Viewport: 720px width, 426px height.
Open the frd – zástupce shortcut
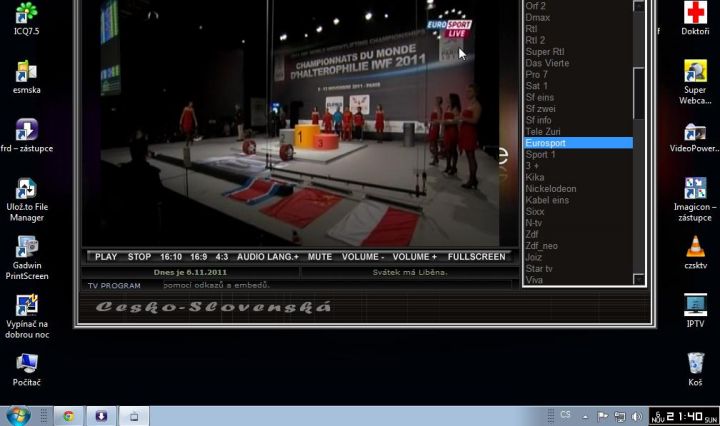(x=26, y=135)
